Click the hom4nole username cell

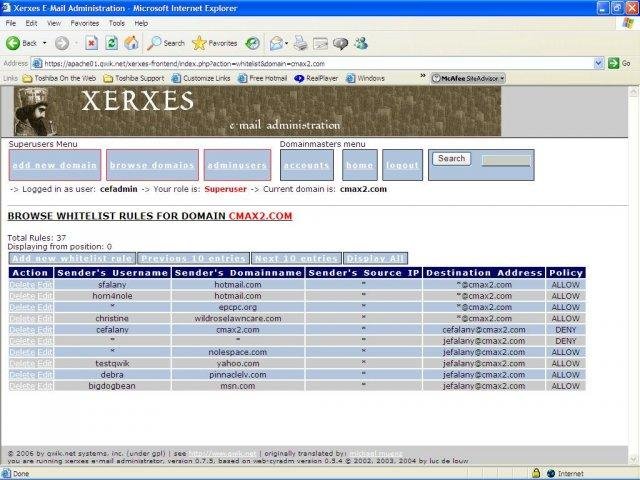click(112, 296)
